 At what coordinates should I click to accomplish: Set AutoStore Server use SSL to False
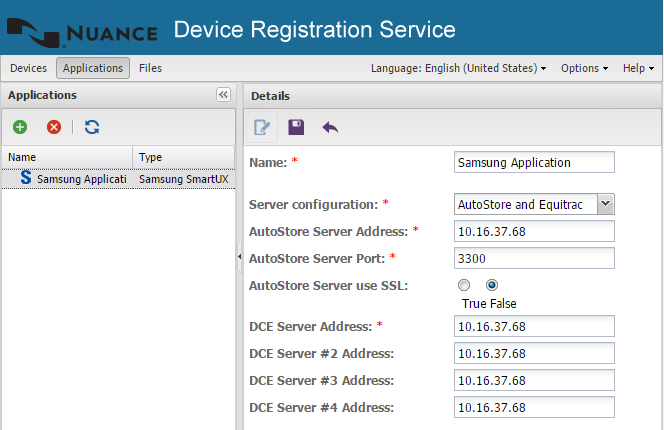(x=492, y=285)
